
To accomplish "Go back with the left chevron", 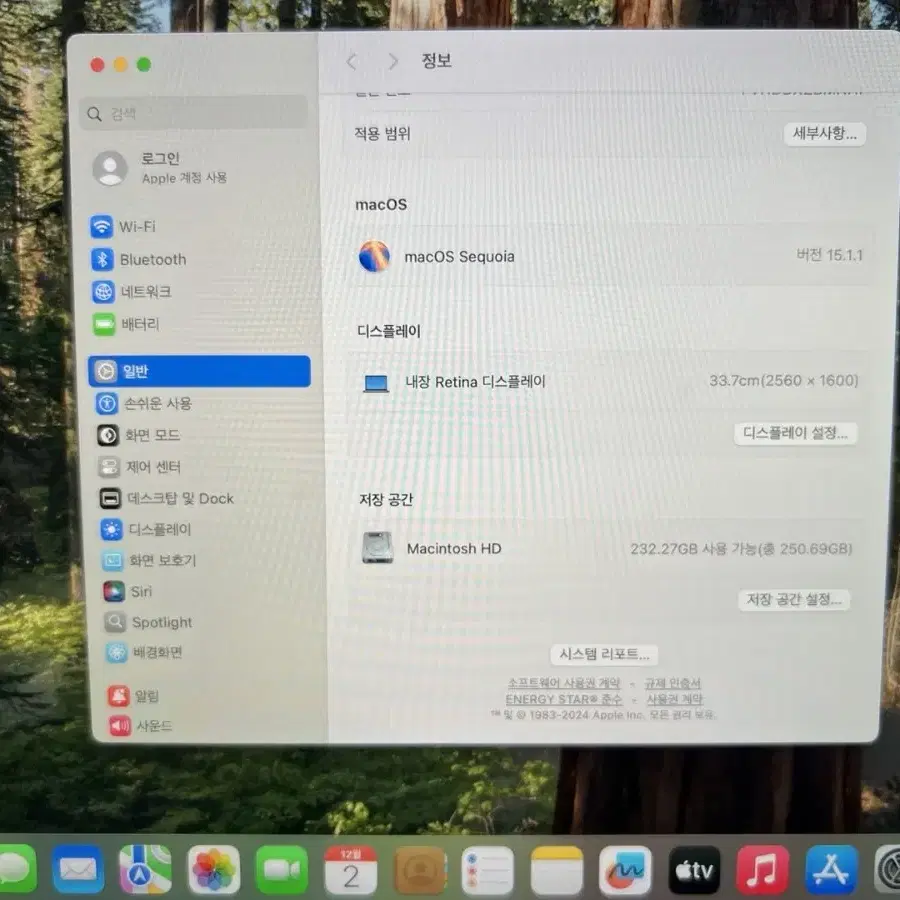I will coord(352,61).
